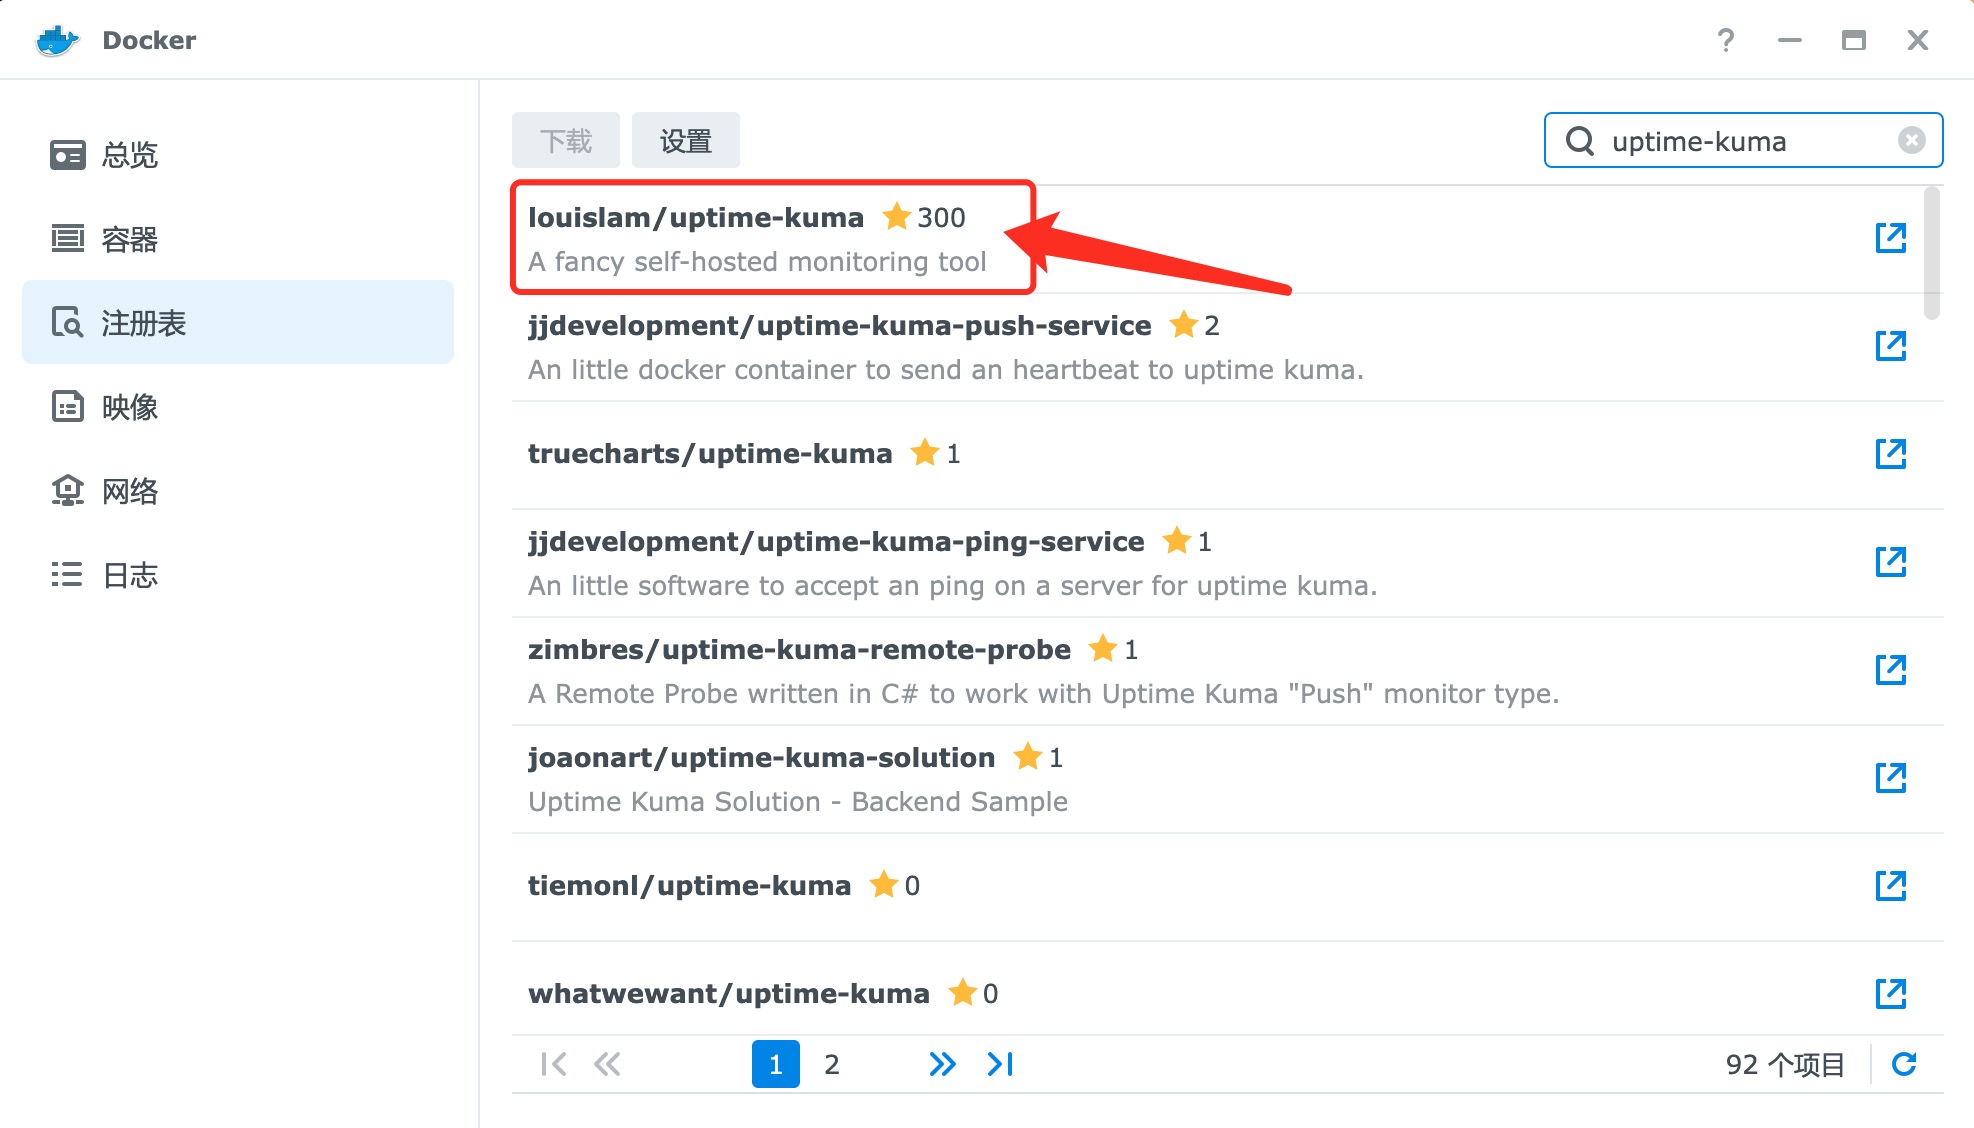Select page 1 in pagination
The image size is (1974, 1128).
tap(776, 1064)
